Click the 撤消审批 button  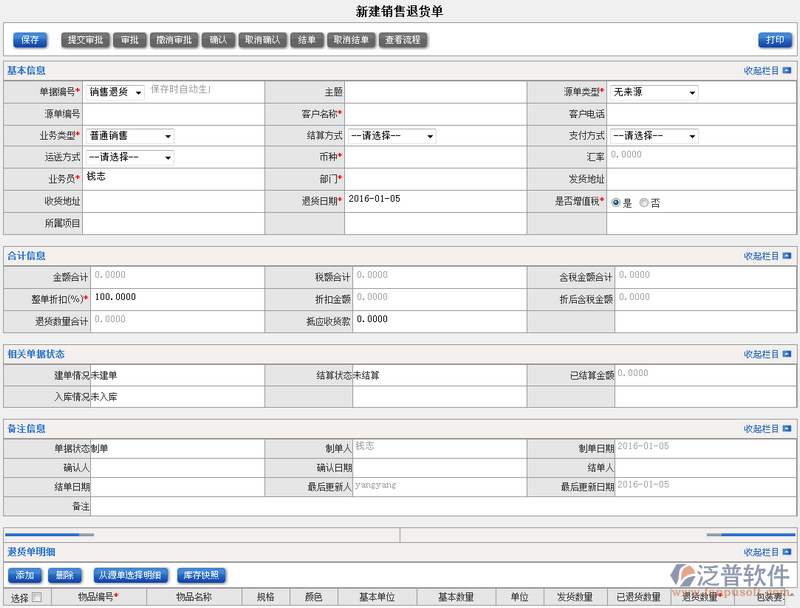point(174,40)
